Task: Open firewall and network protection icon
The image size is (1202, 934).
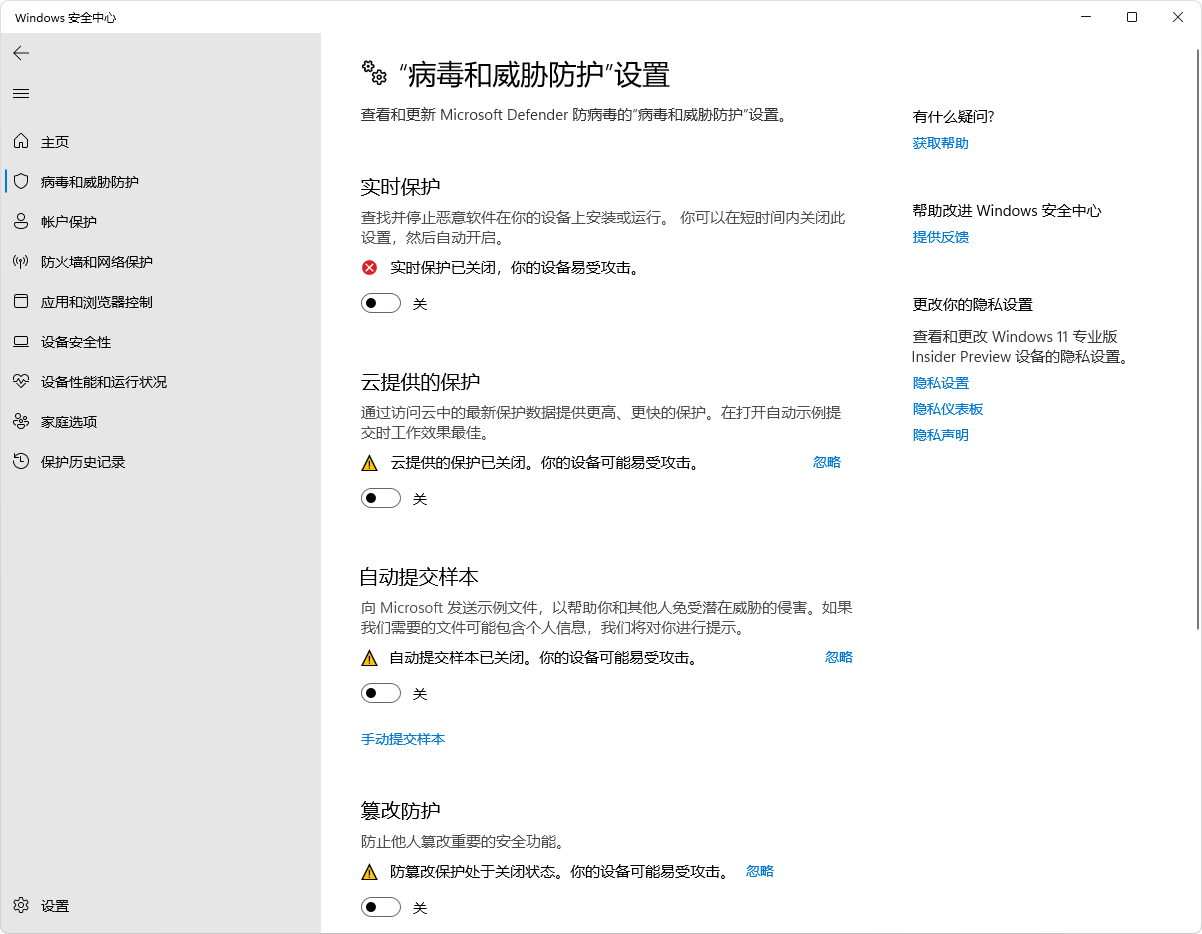Action: pos(21,262)
